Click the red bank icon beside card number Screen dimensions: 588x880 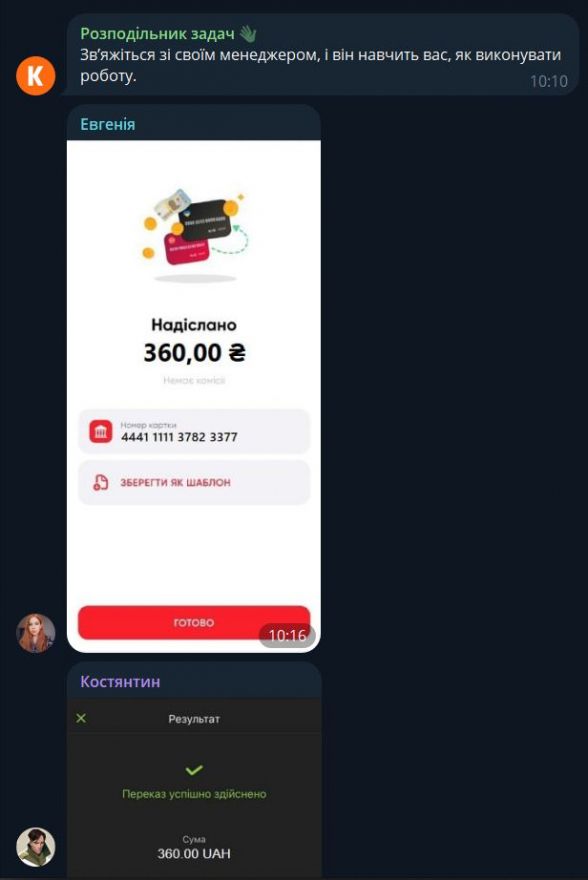click(101, 432)
